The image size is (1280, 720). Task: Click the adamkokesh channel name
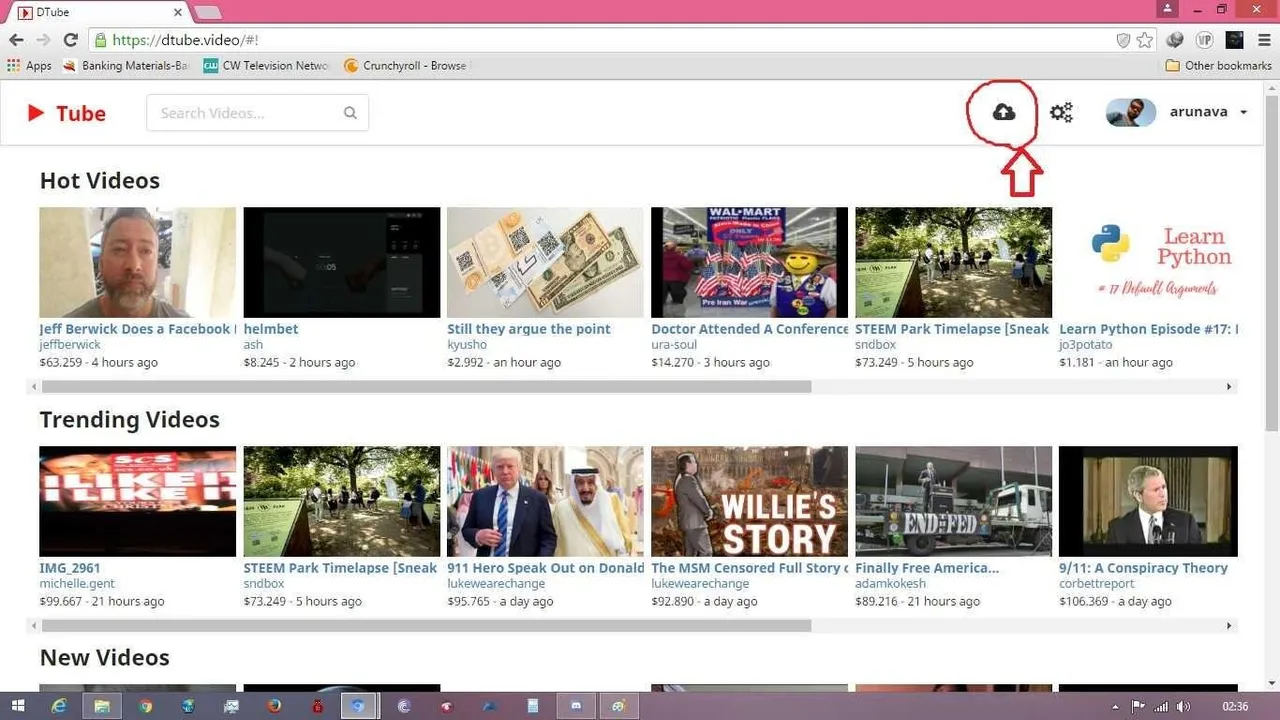tap(891, 584)
